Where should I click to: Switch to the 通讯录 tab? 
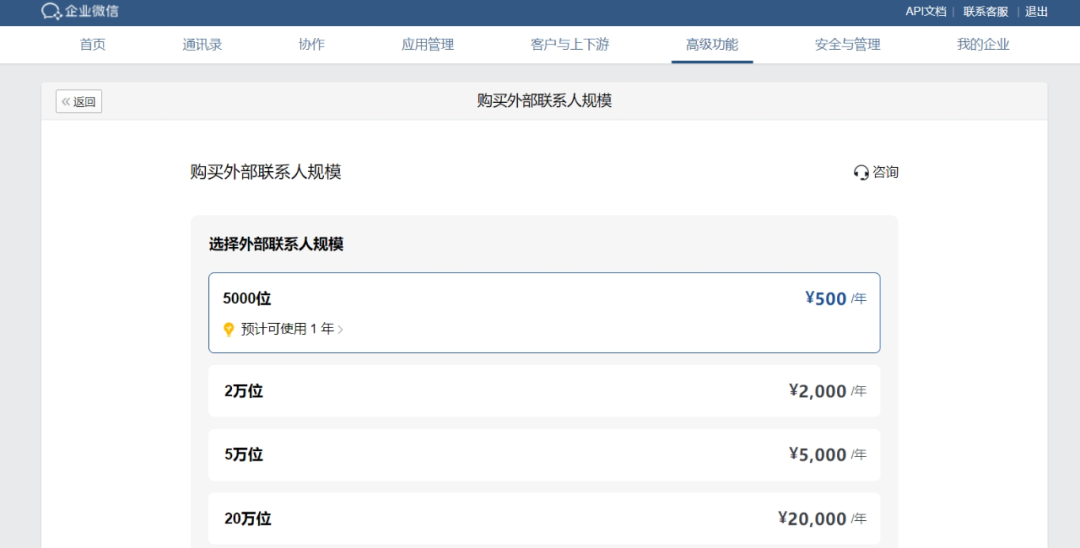coord(202,45)
